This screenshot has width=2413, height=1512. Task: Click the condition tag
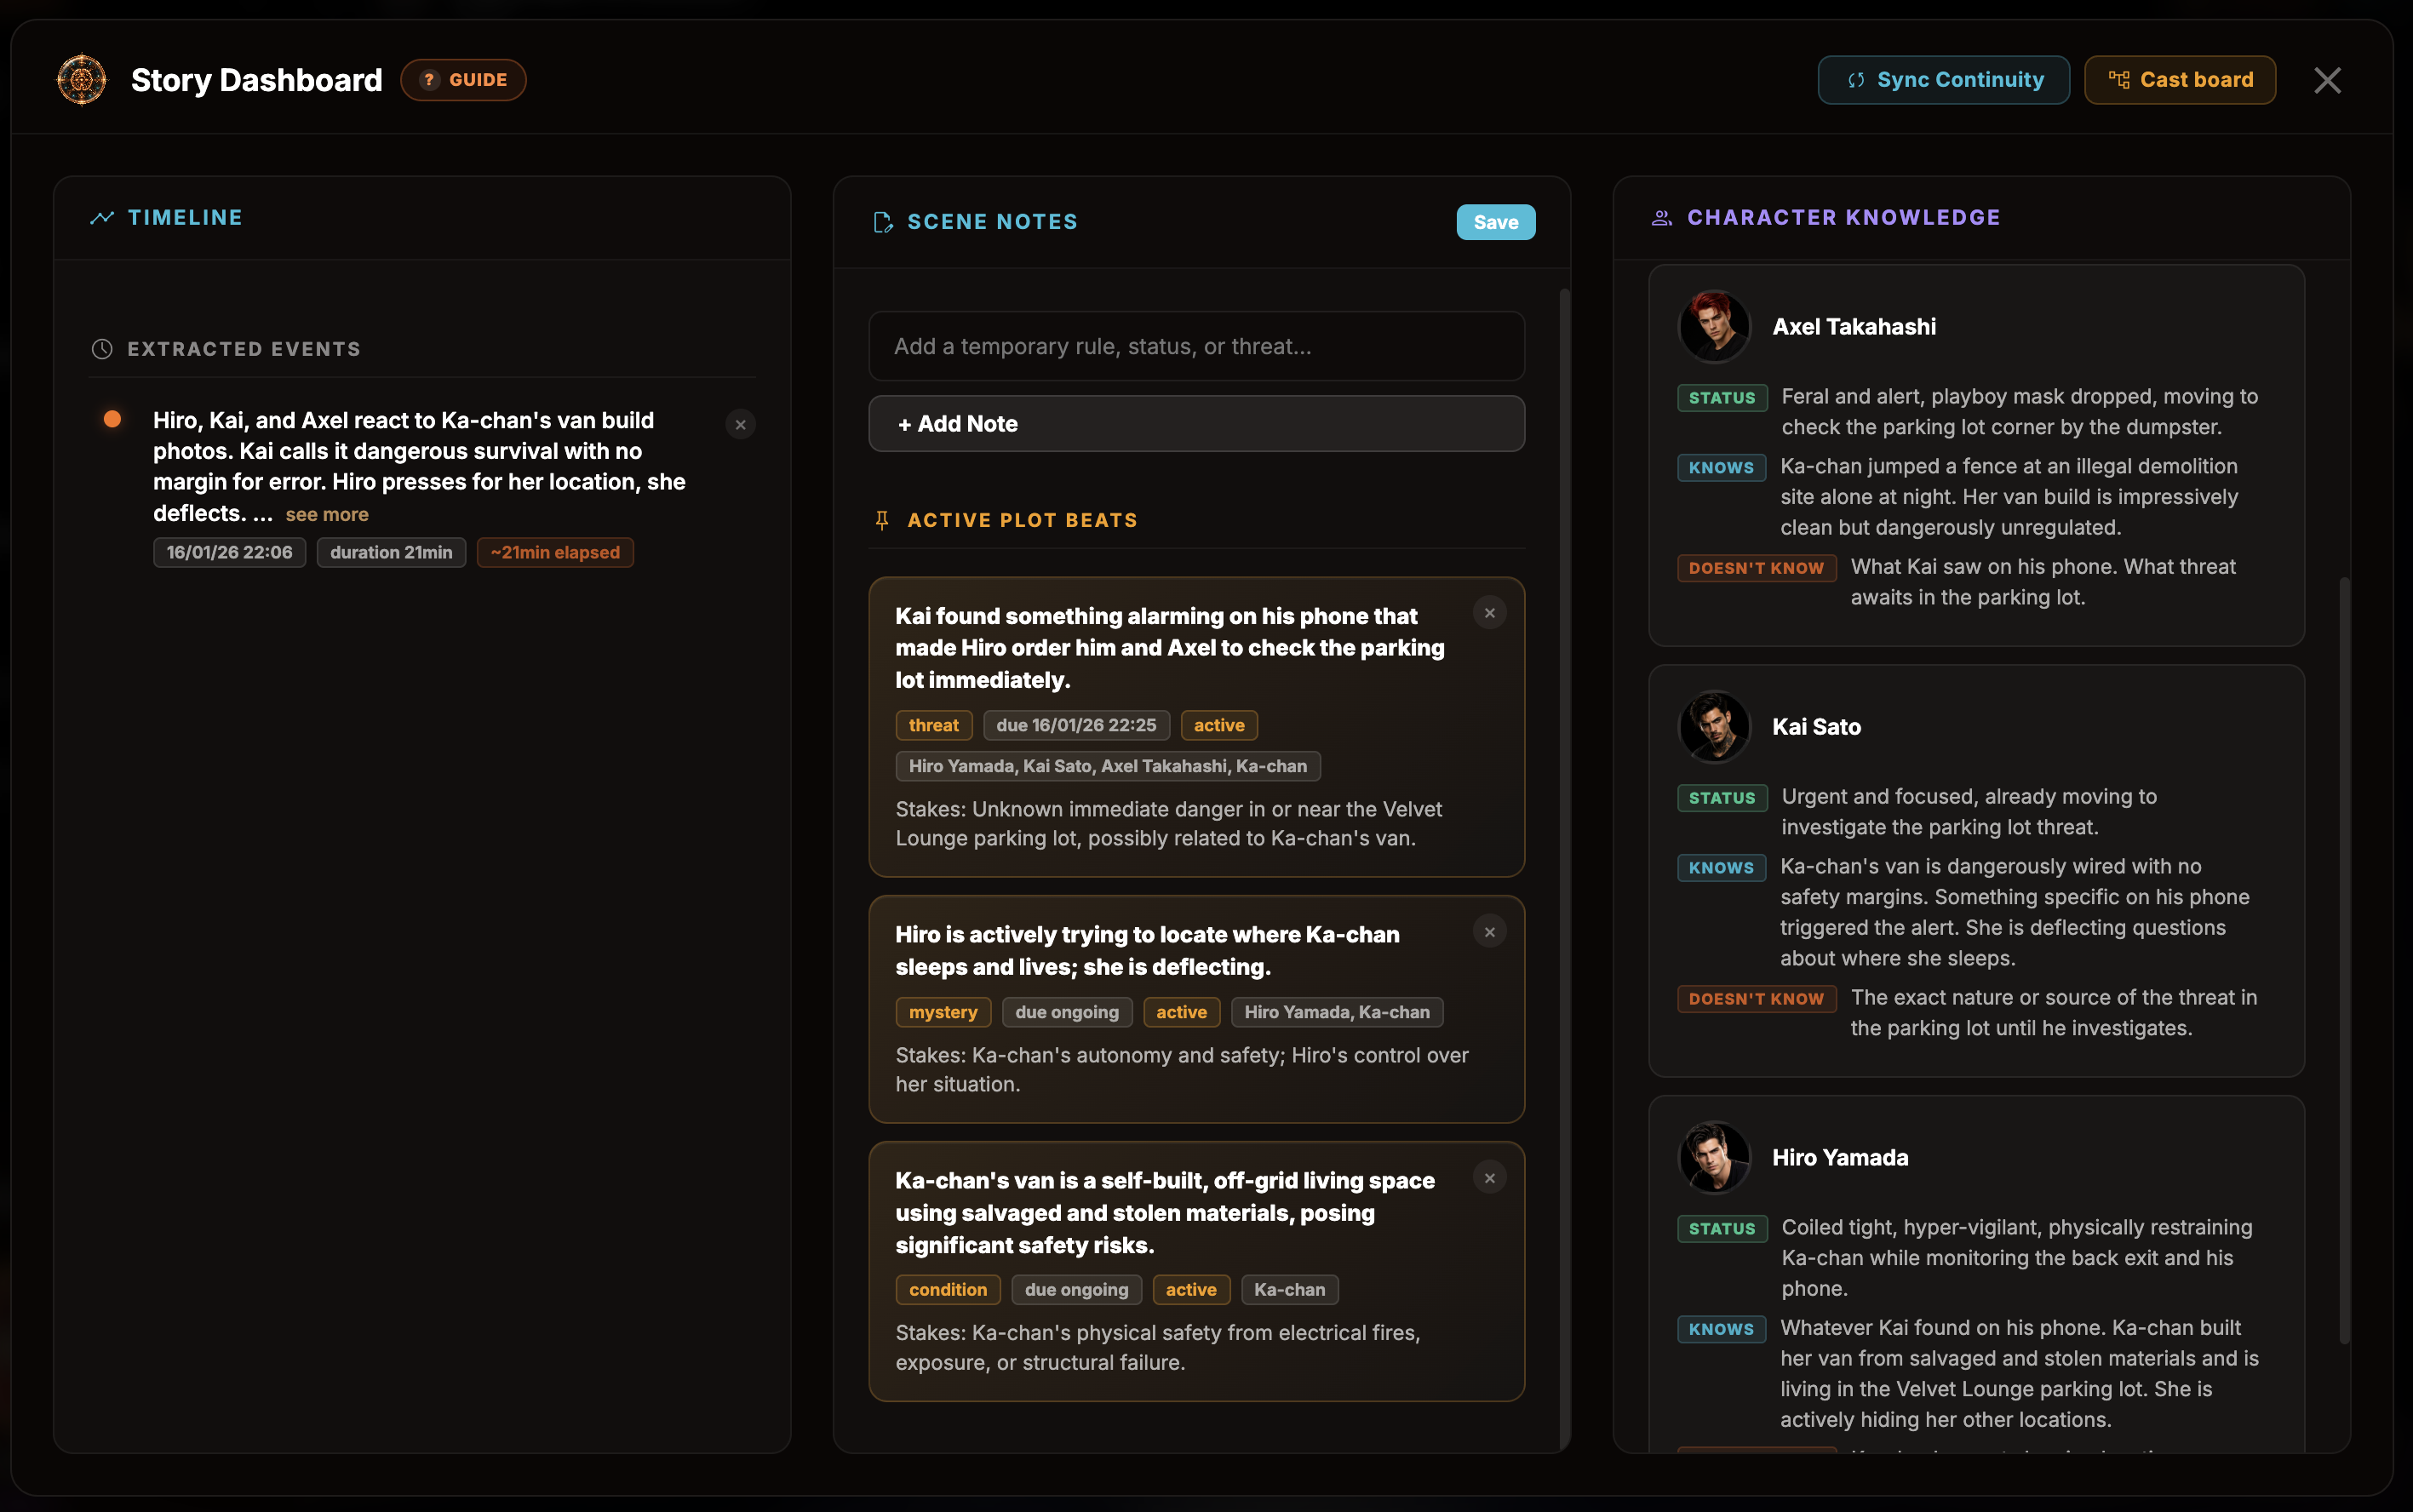point(948,1290)
